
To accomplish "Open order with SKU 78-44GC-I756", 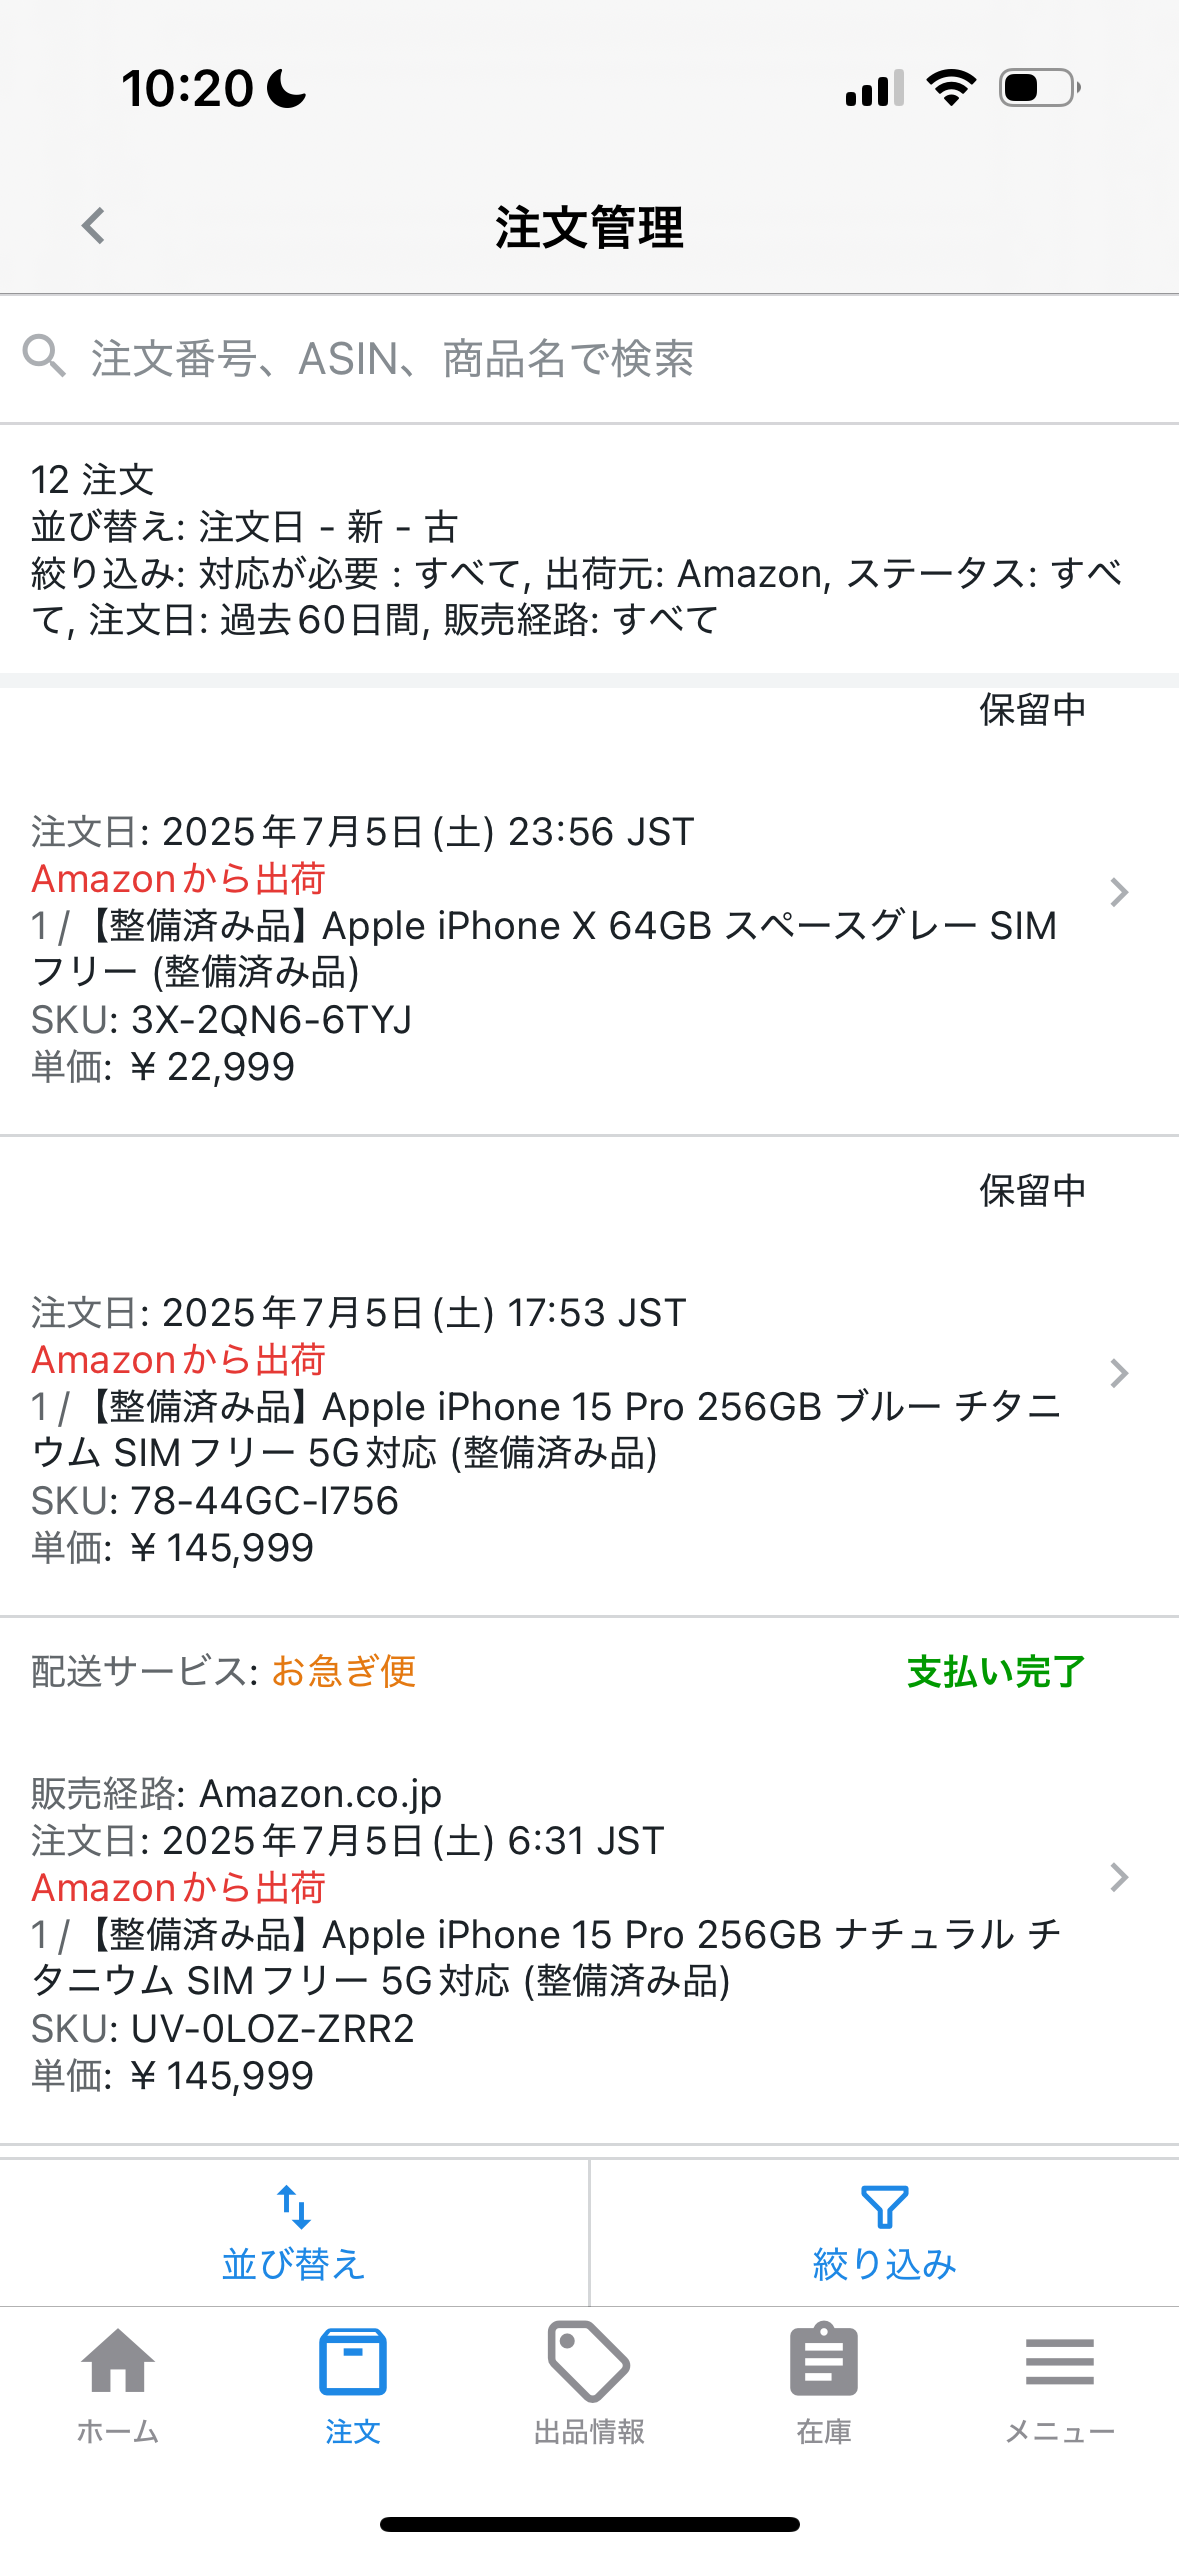I will 265,1501.
